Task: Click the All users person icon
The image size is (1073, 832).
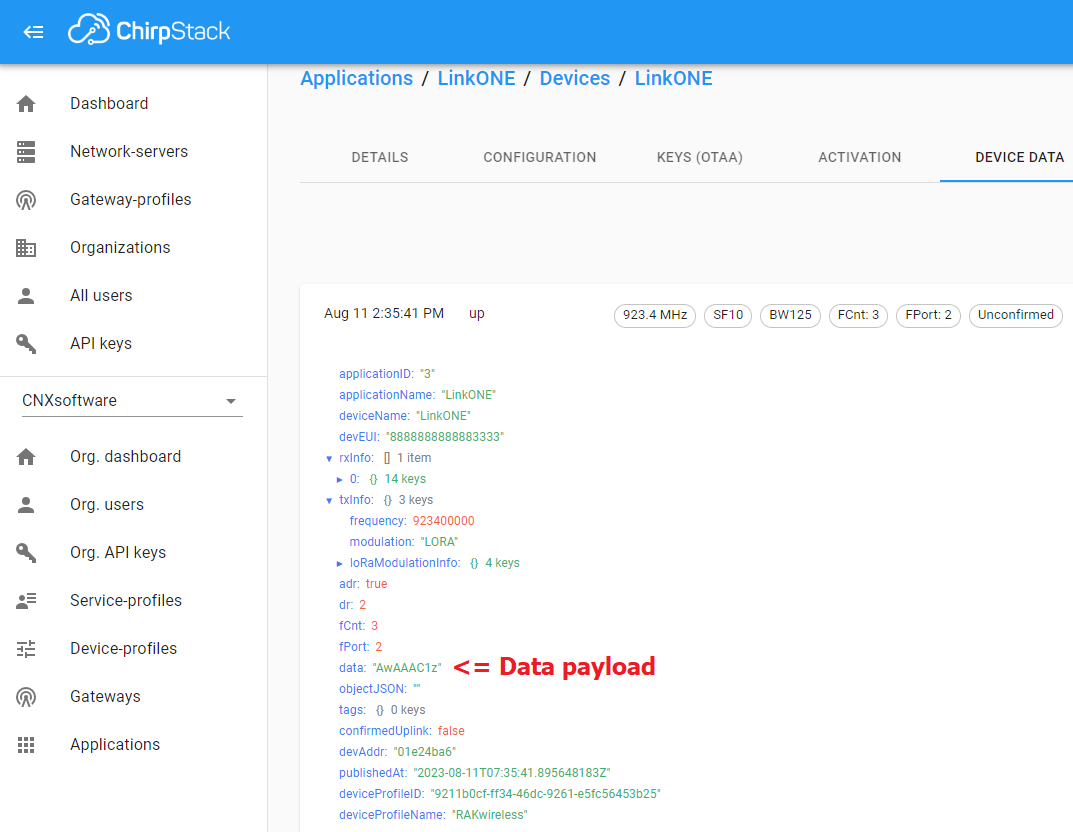Action: 26,296
